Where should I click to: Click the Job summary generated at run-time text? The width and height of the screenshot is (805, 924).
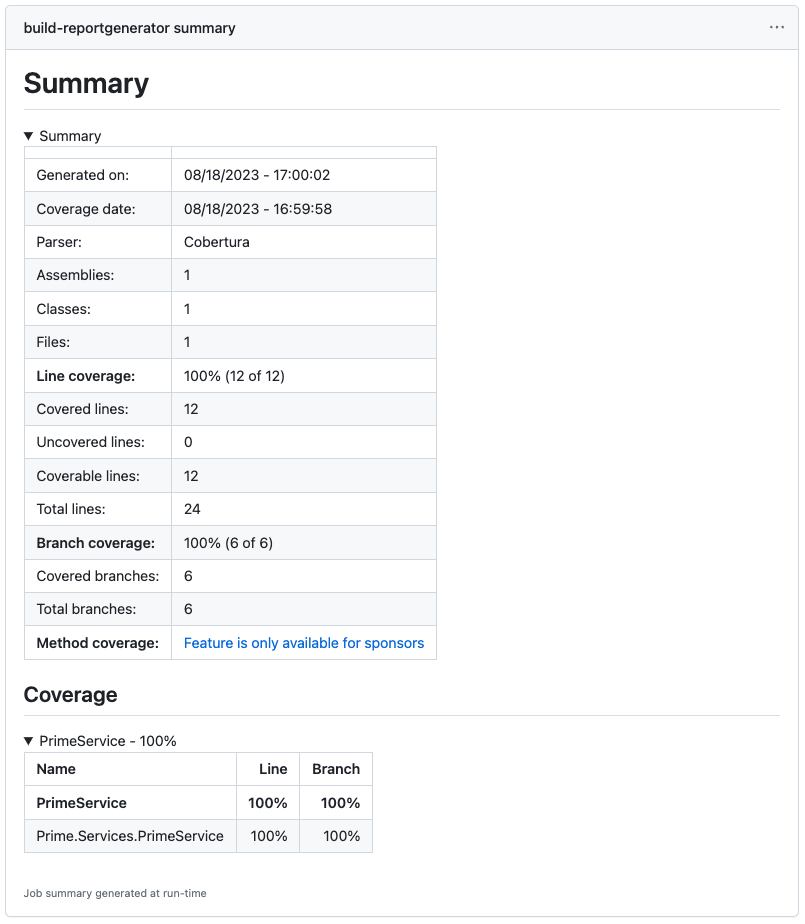[115, 893]
